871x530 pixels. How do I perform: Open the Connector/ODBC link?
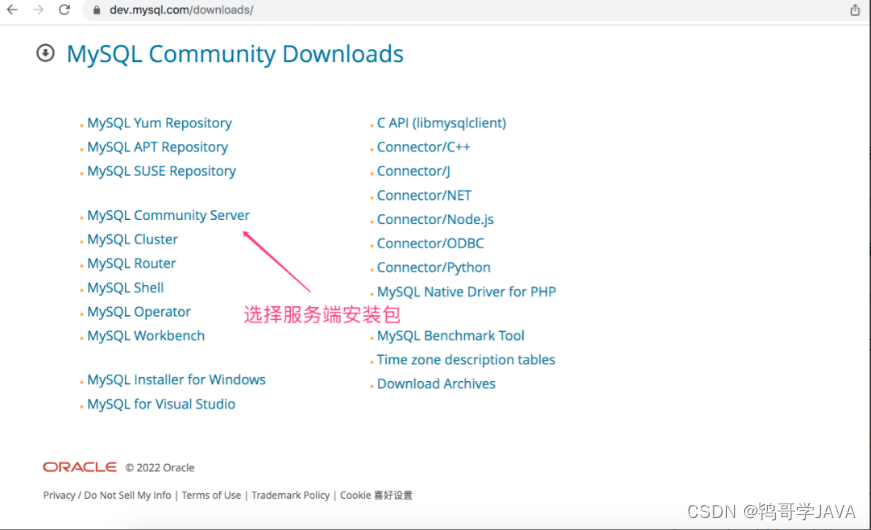(x=431, y=243)
